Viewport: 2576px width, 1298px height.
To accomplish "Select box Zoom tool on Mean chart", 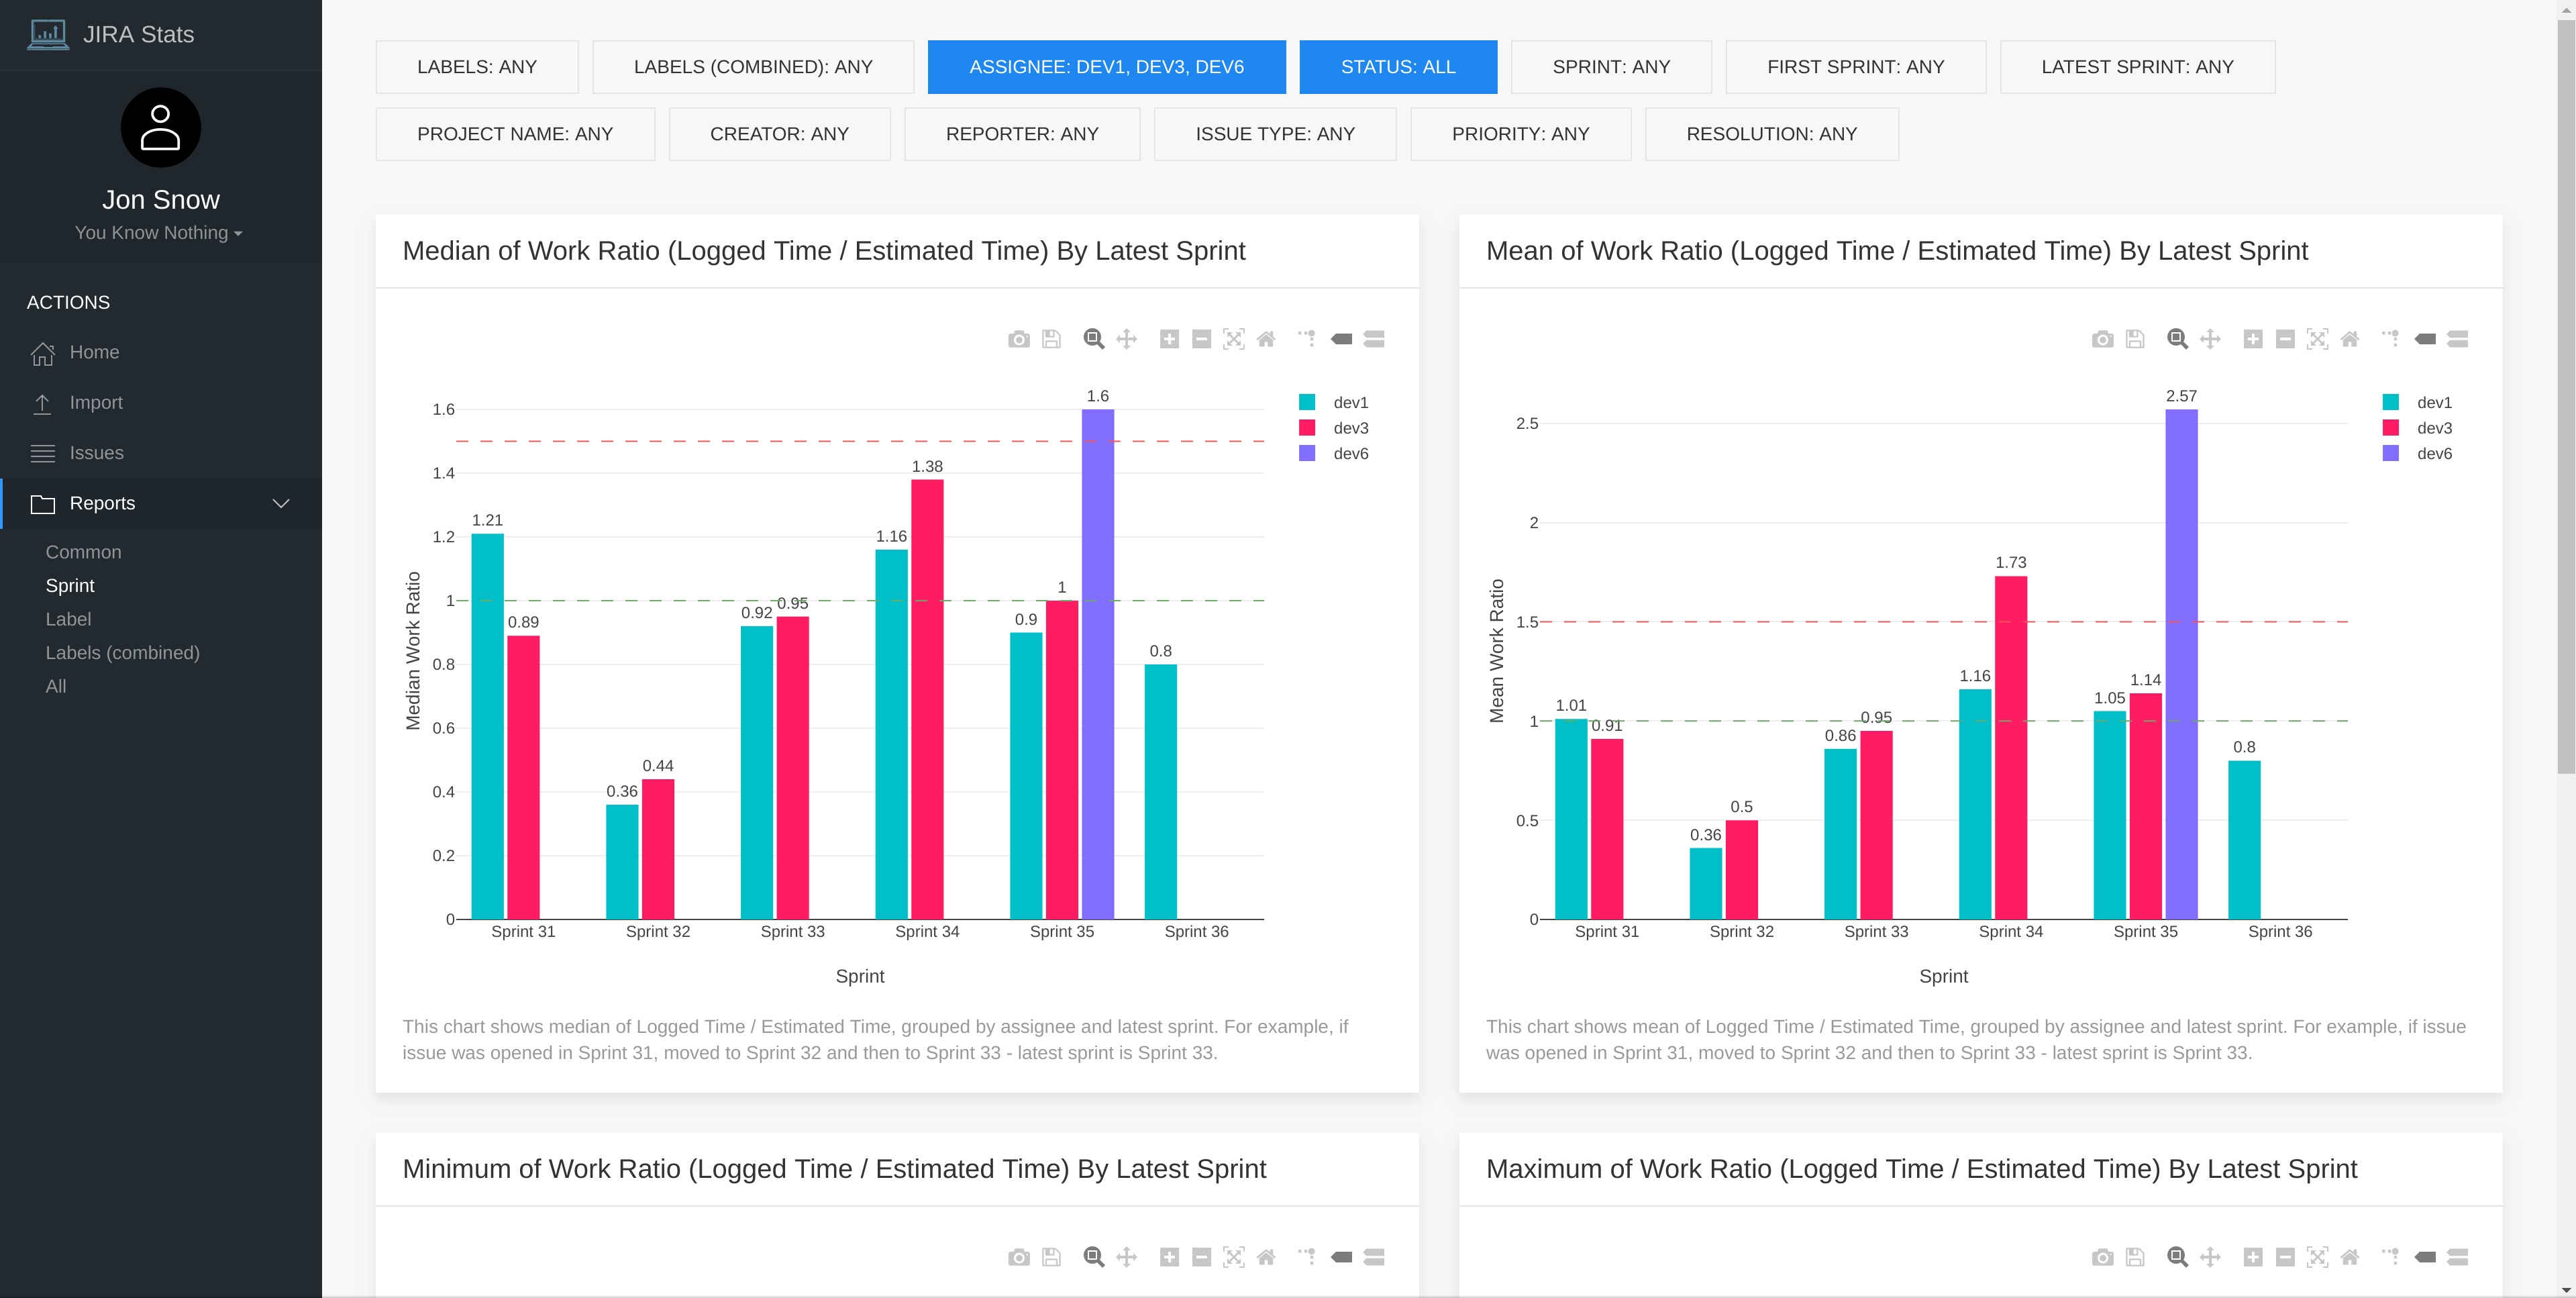I will pos(2177,339).
